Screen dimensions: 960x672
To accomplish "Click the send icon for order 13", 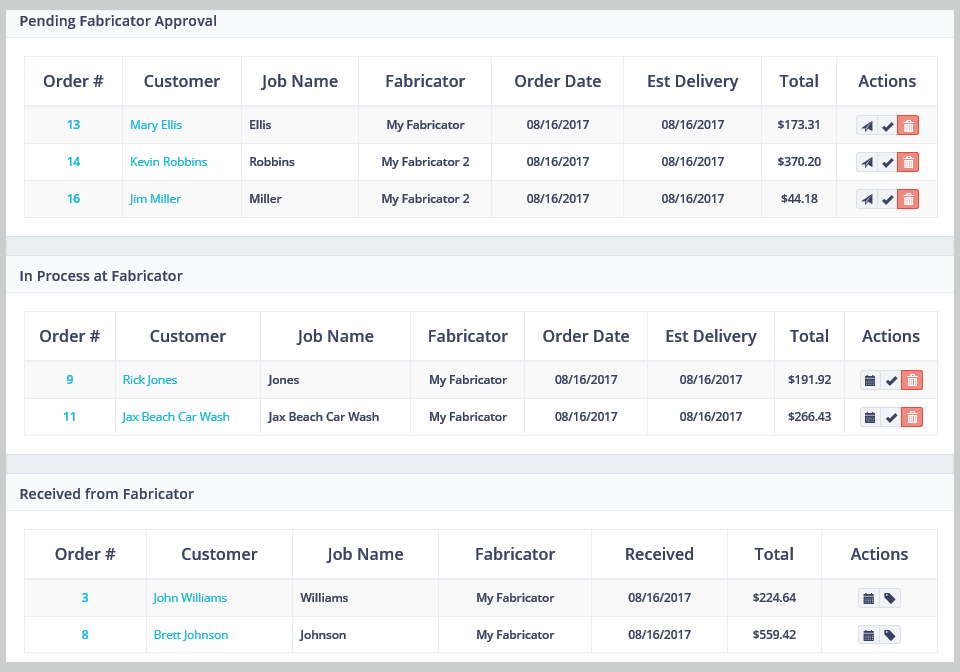I will [866, 125].
